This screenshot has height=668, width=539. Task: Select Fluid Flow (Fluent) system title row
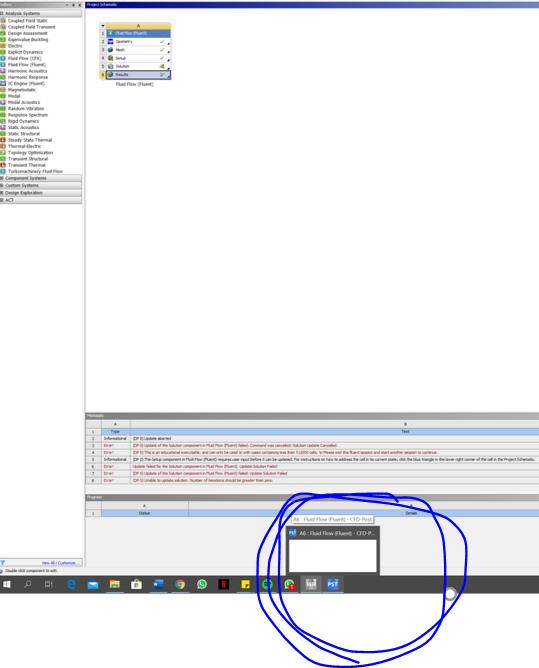point(138,33)
